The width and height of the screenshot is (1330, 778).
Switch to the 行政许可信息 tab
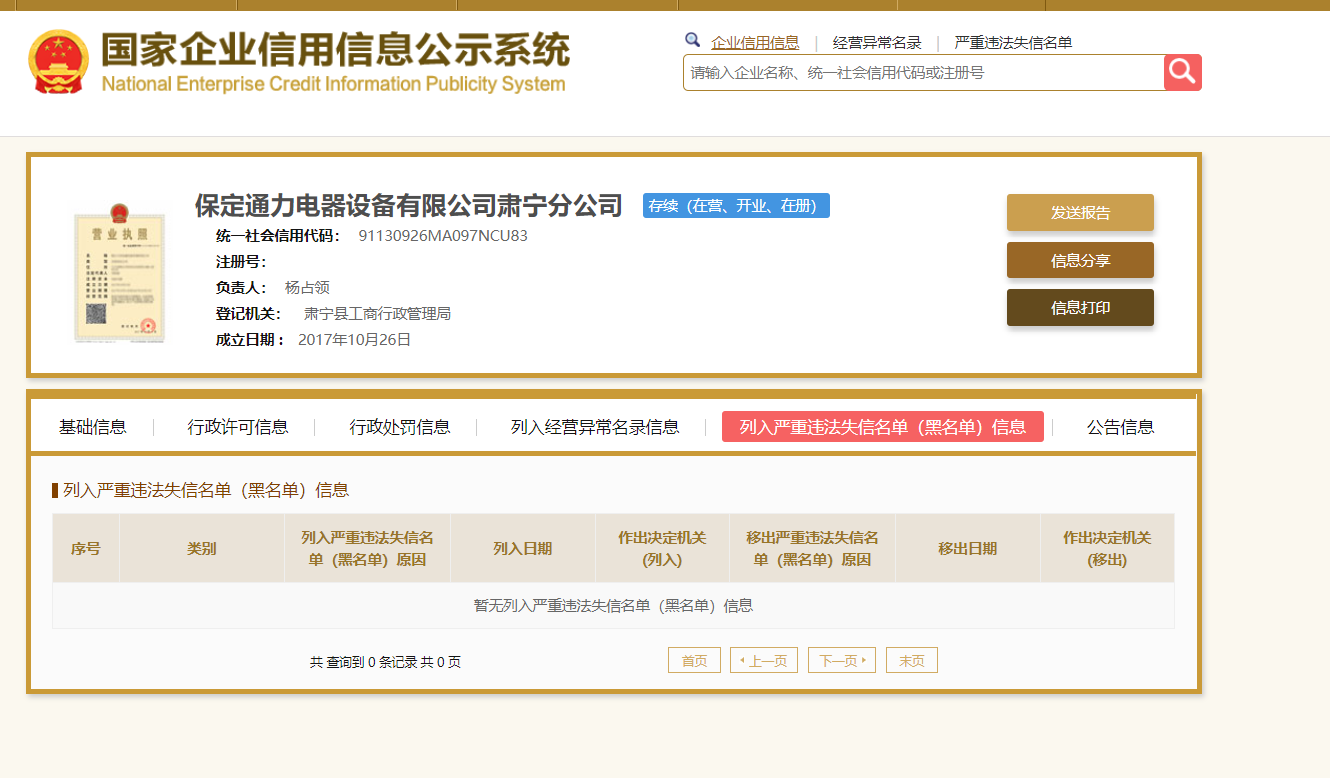(238, 427)
